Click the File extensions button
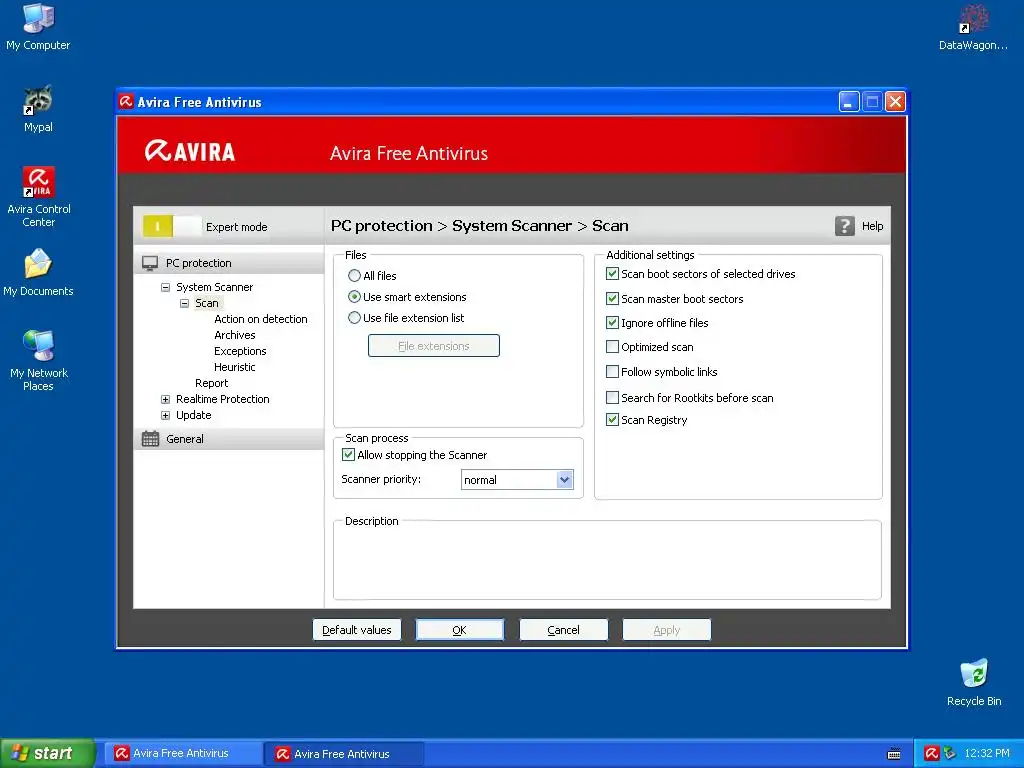Screen dimensions: 1024x768 click(x=434, y=345)
